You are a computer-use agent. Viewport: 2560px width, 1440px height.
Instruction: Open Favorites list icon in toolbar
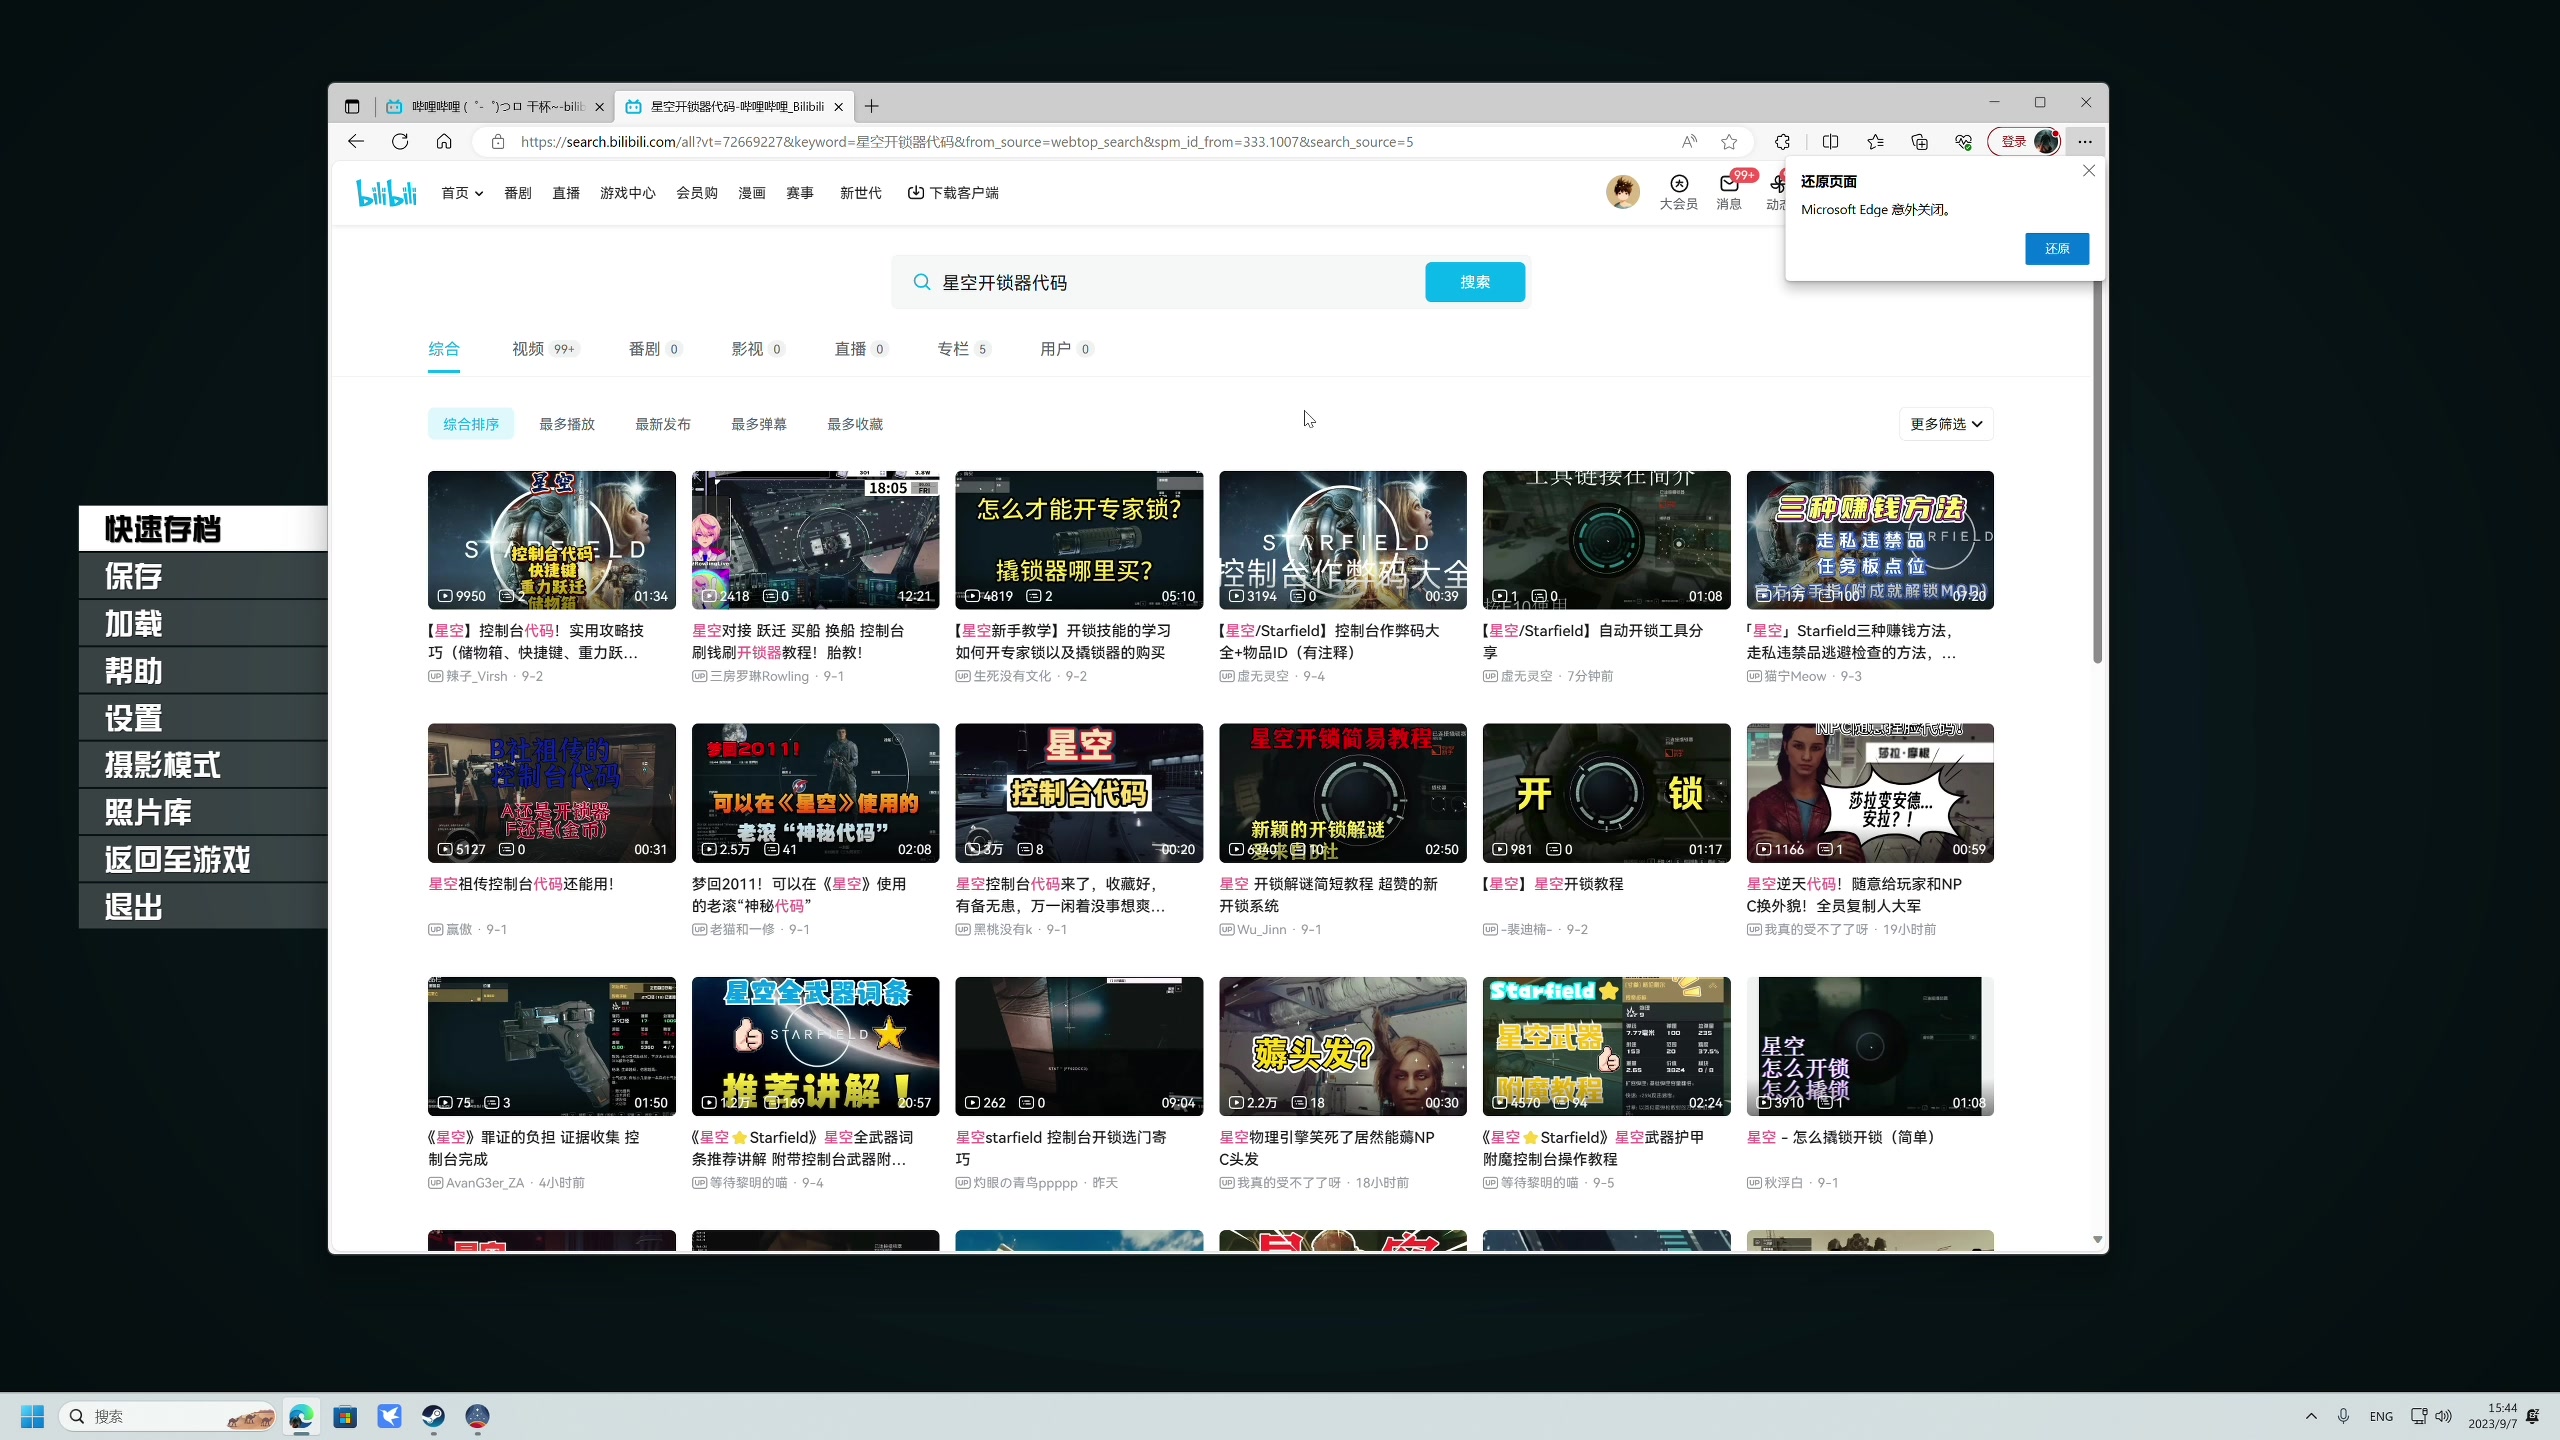pyautogui.click(x=1876, y=141)
